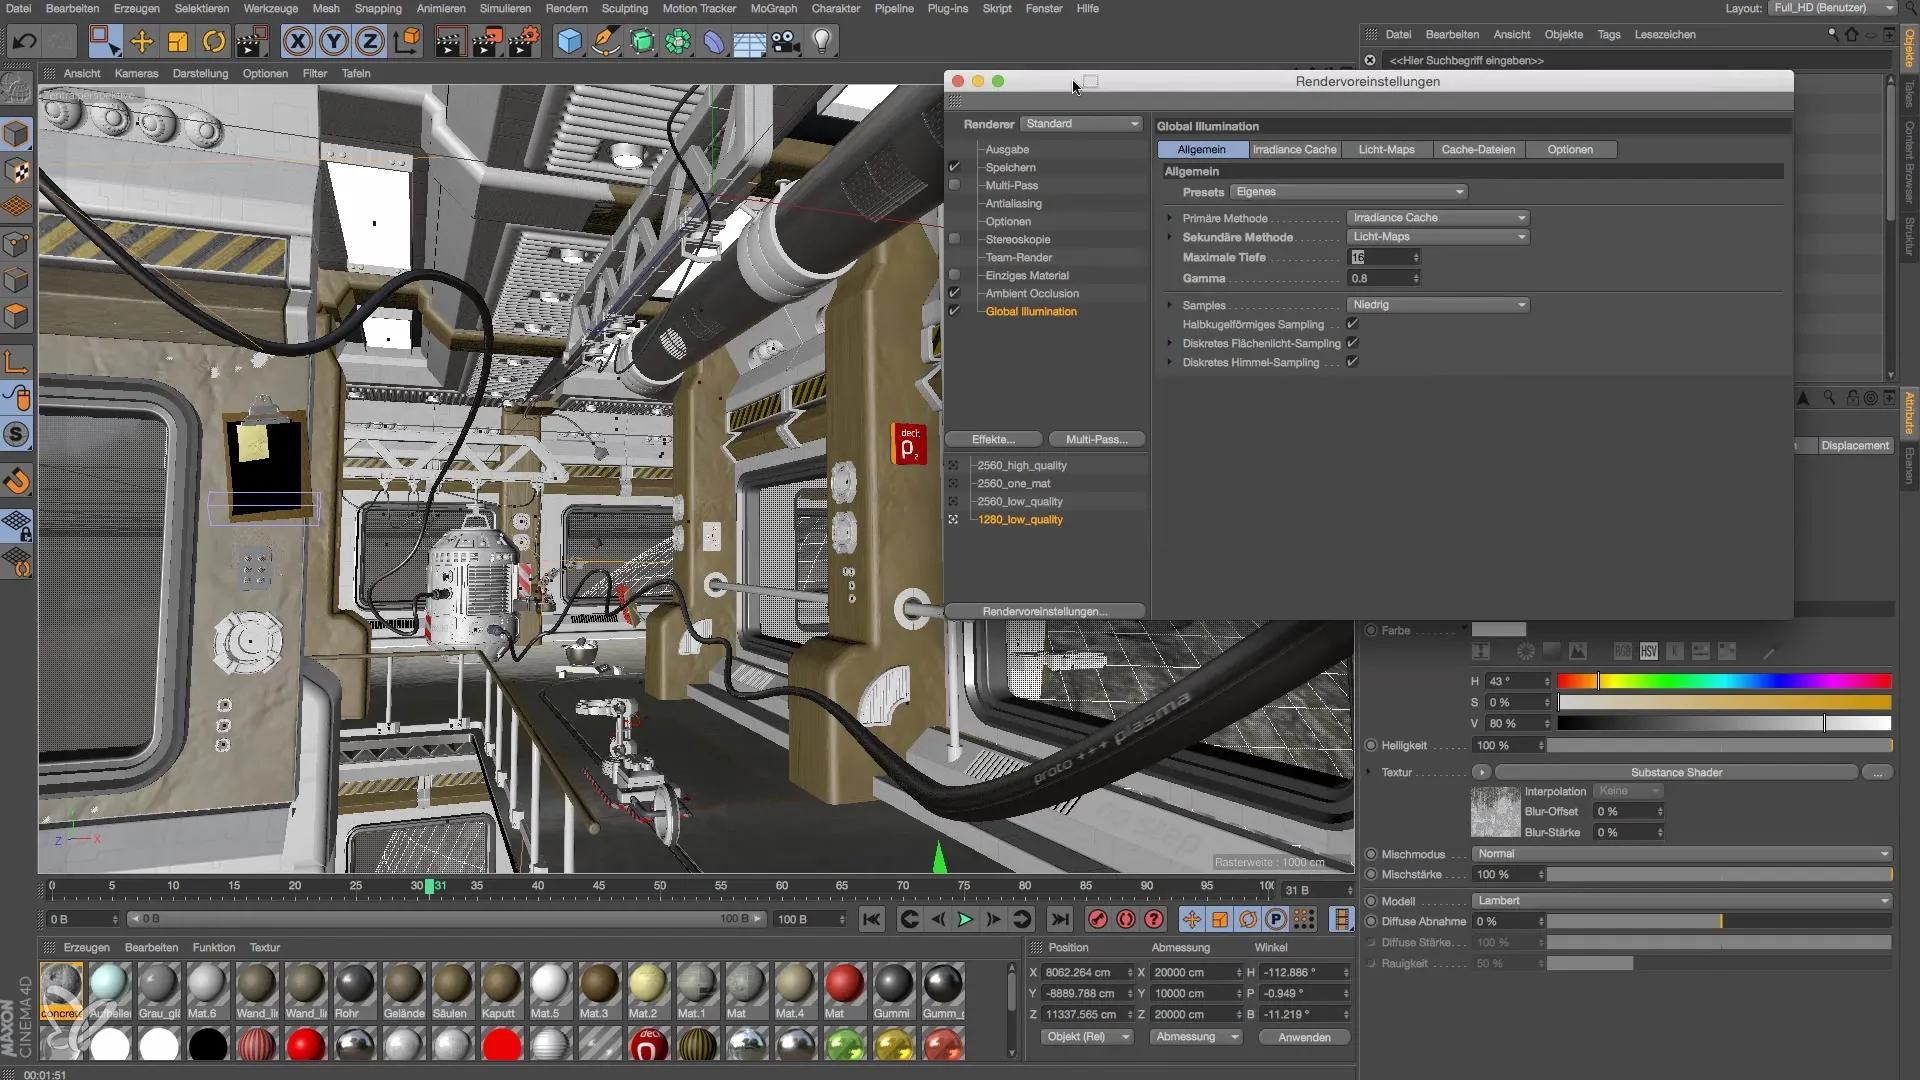Play animation forward
The width and height of the screenshot is (1920, 1080).
pyautogui.click(x=965, y=920)
